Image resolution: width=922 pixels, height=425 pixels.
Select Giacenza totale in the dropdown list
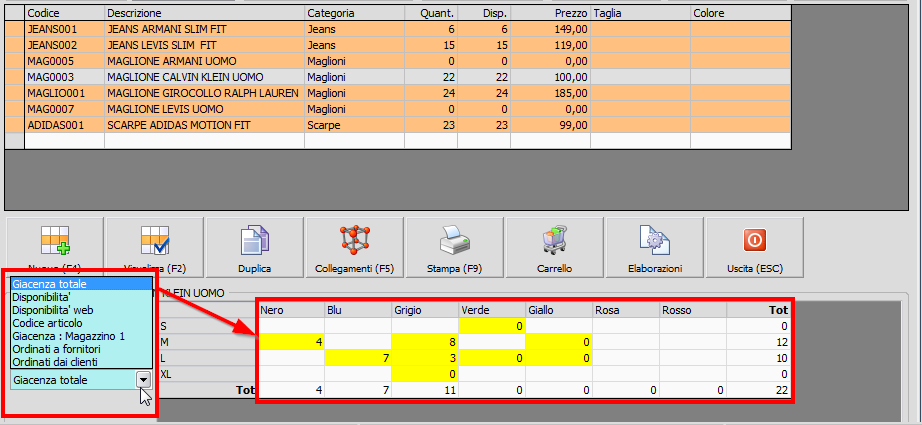[81, 284]
